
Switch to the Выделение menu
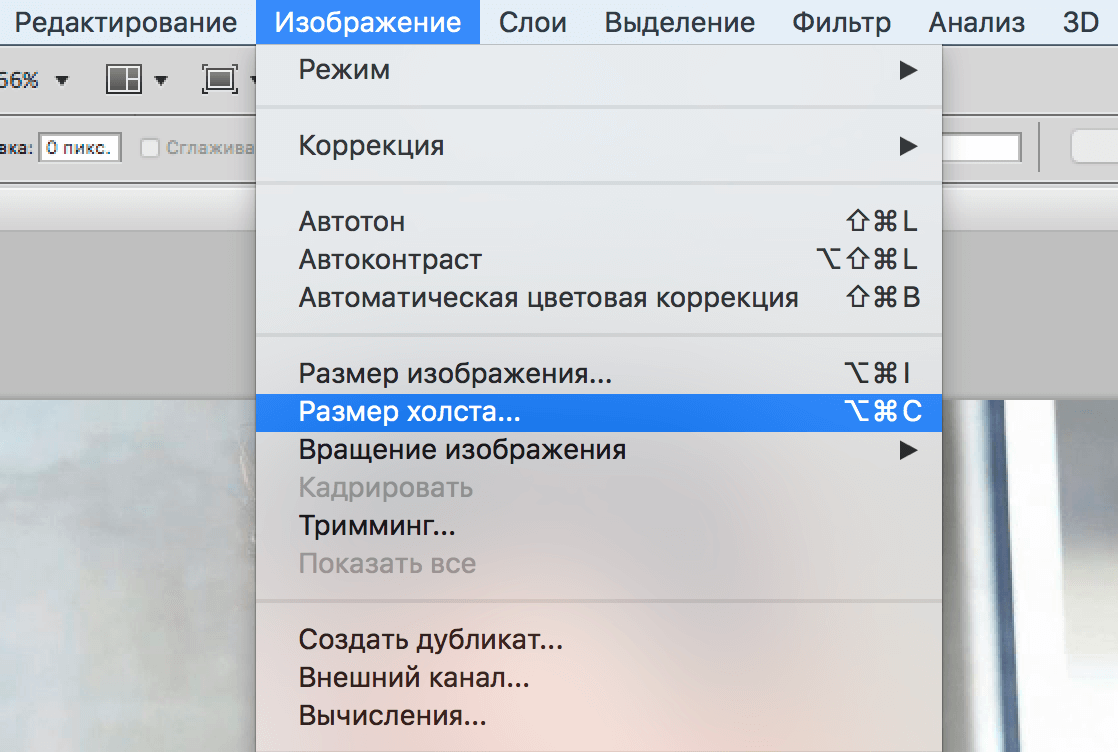[x=679, y=22]
